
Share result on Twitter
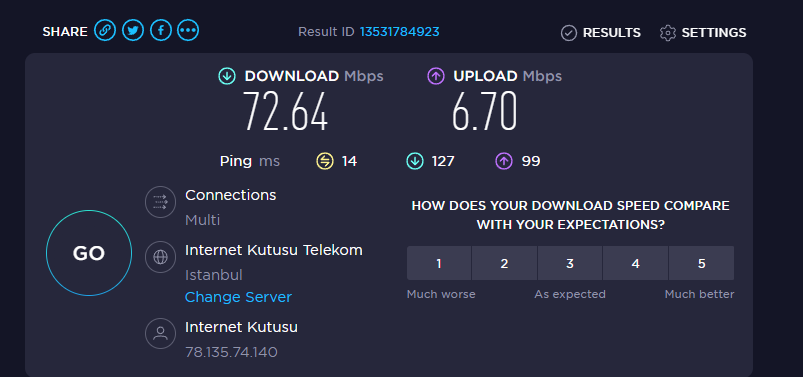tap(133, 31)
